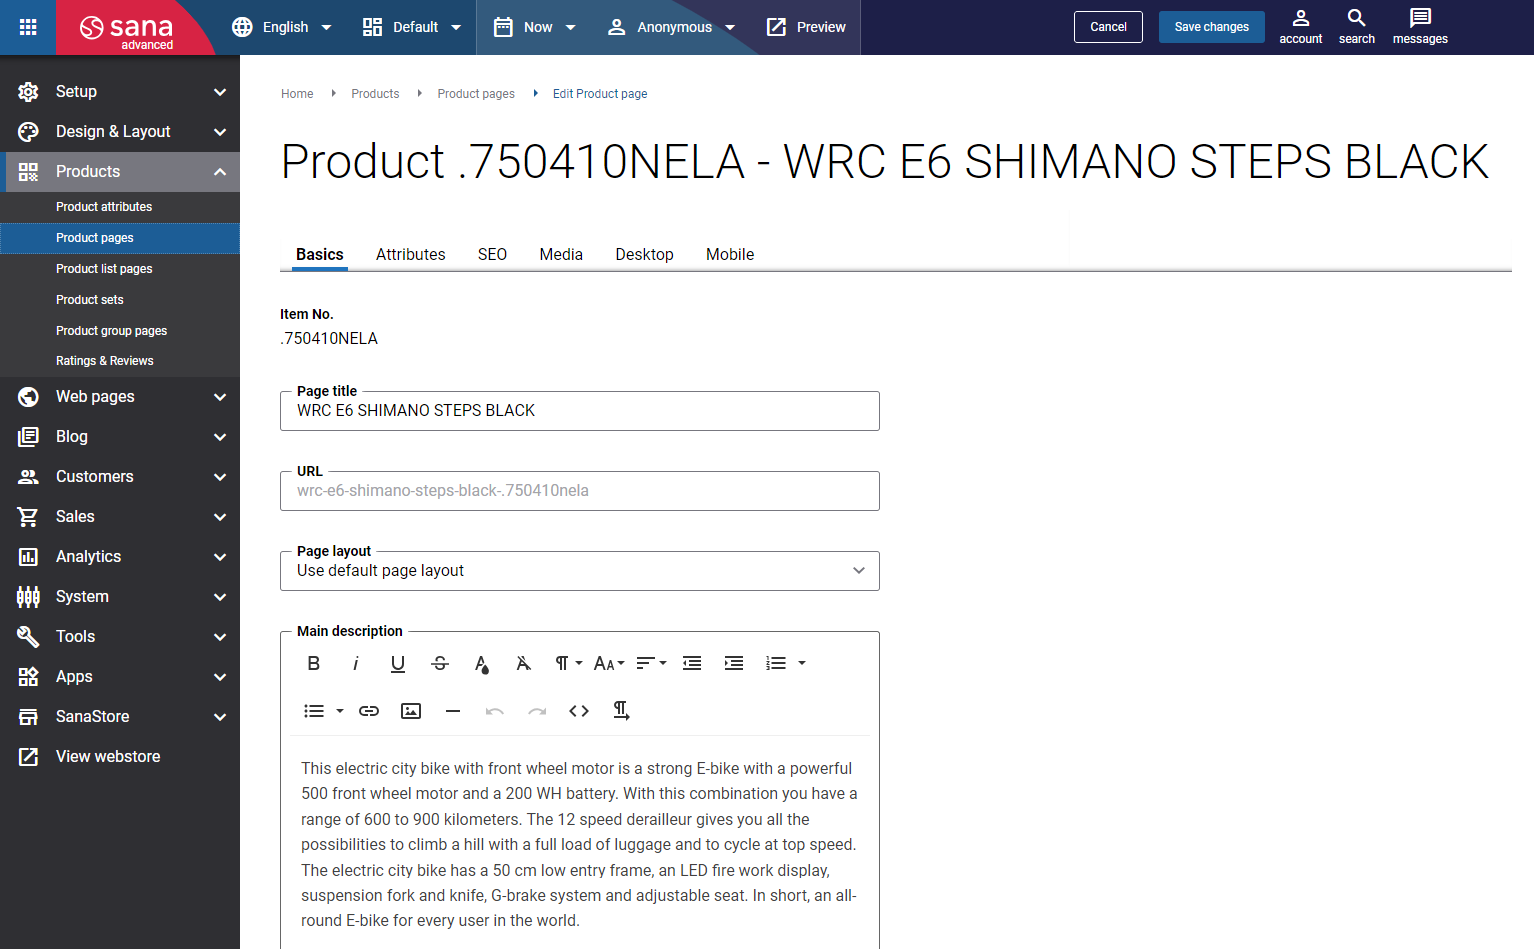This screenshot has height=949, width=1534.
Task: Open search from the top bar
Action: 1356,27
